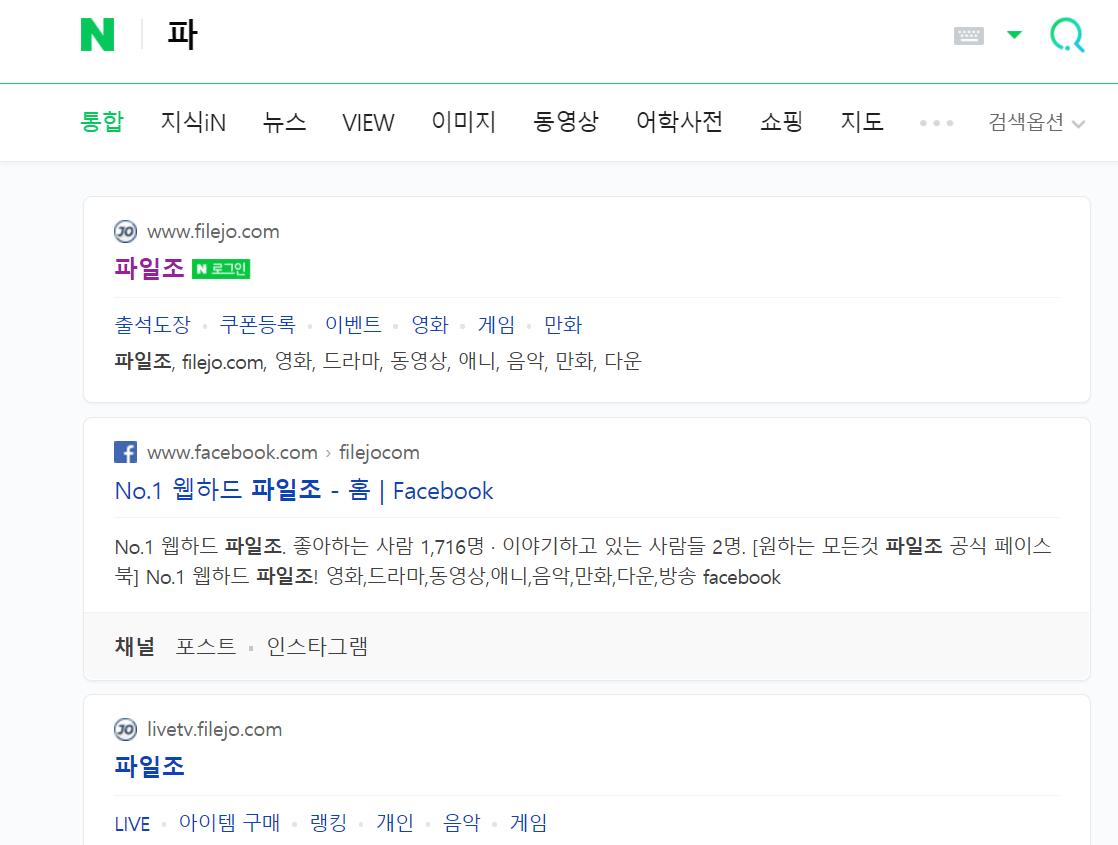This screenshot has height=845, width=1118.
Task: Open the 지도 tab
Action: pyautogui.click(x=862, y=122)
